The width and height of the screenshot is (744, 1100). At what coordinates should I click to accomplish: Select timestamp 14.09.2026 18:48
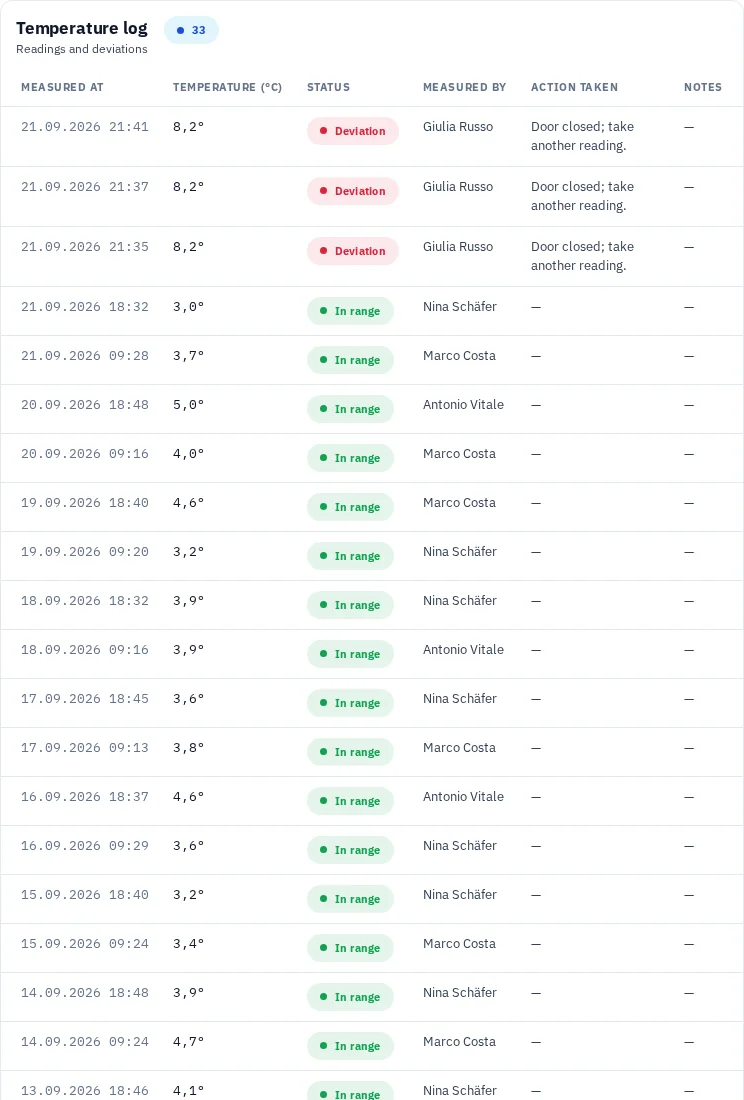(85, 994)
